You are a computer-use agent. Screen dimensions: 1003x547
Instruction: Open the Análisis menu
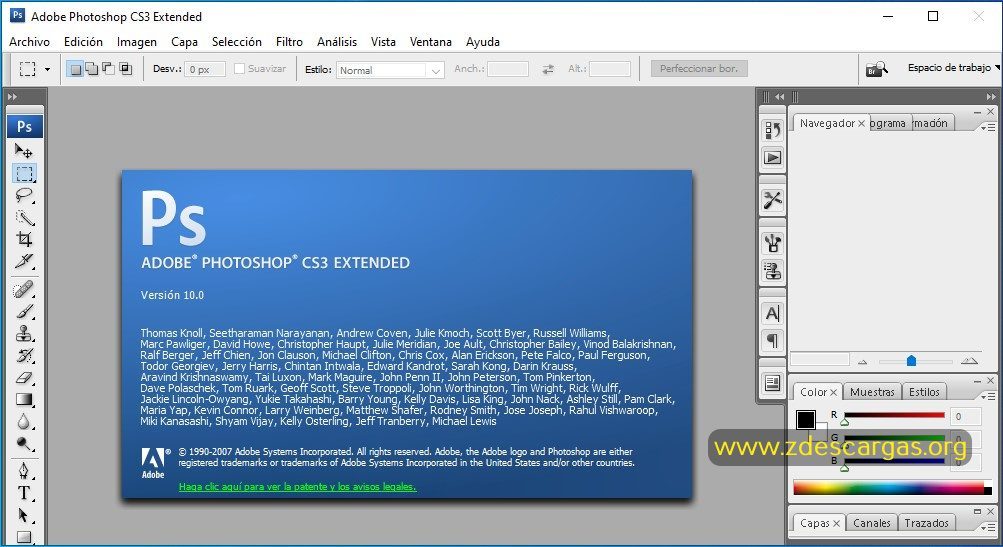tap(337, 42)
